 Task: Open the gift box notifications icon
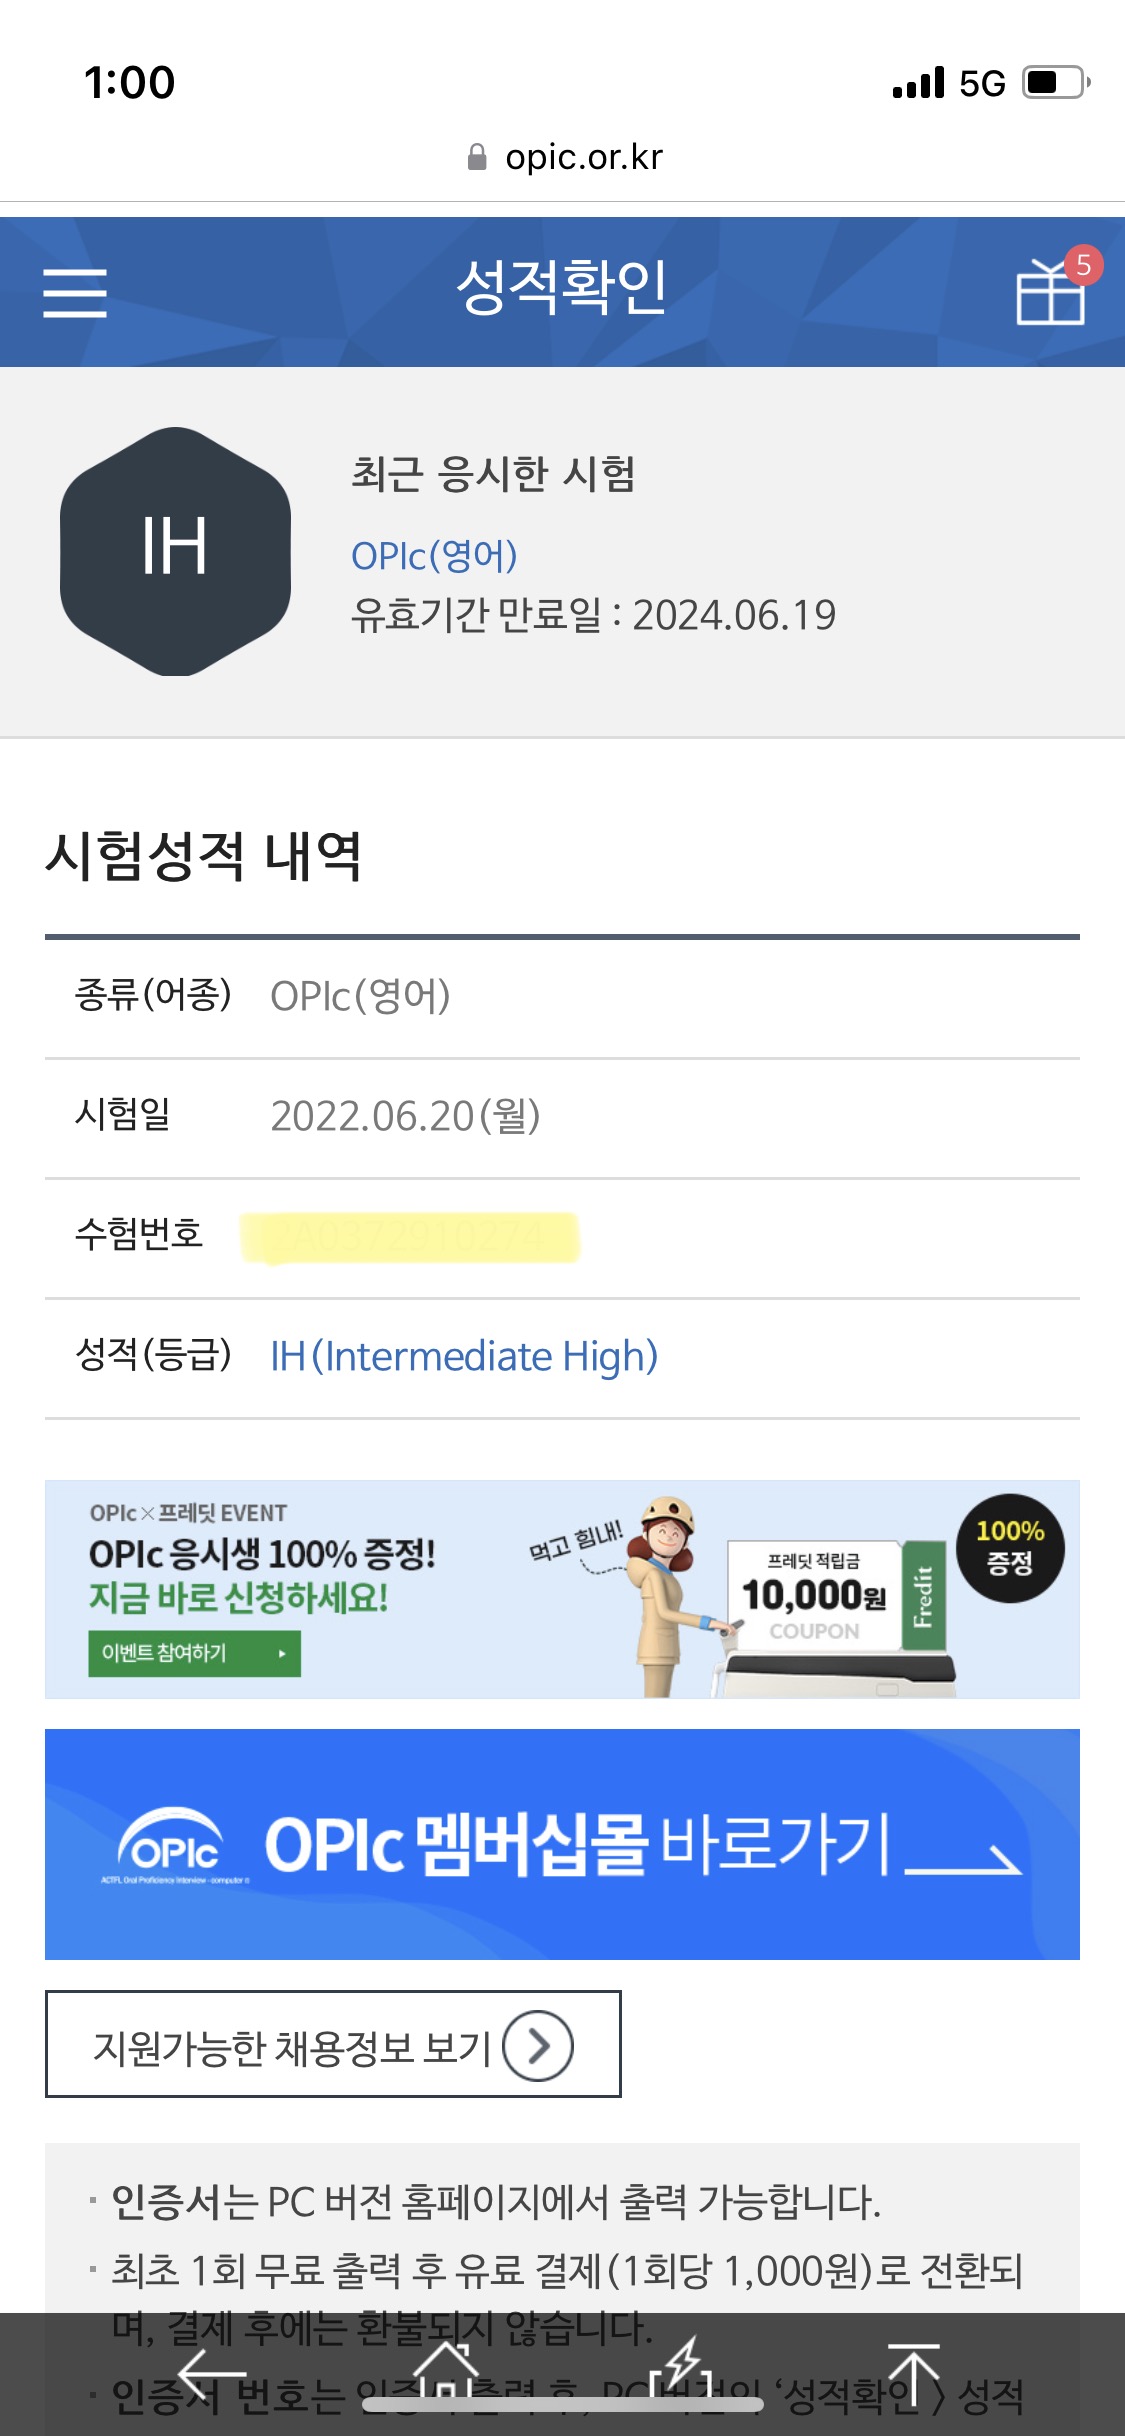tap(1050, 291)
